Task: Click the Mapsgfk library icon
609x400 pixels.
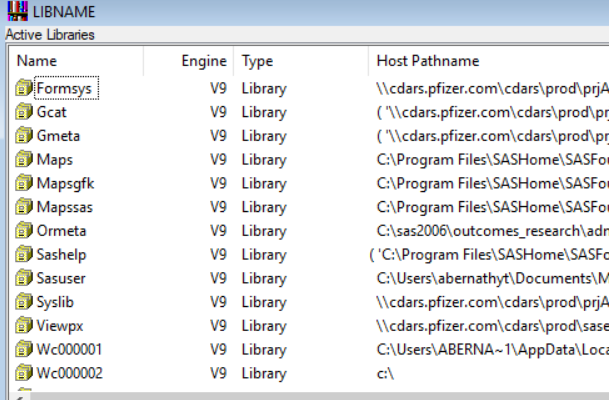Action: click(x=24, y=183)
